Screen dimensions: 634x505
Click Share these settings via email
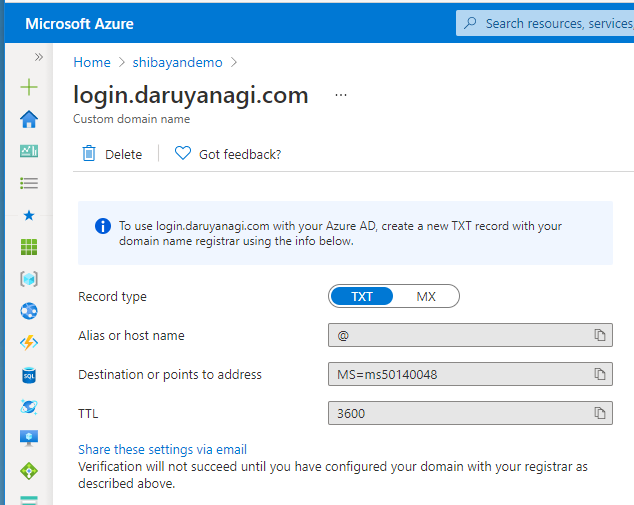(x=162, y=449)
